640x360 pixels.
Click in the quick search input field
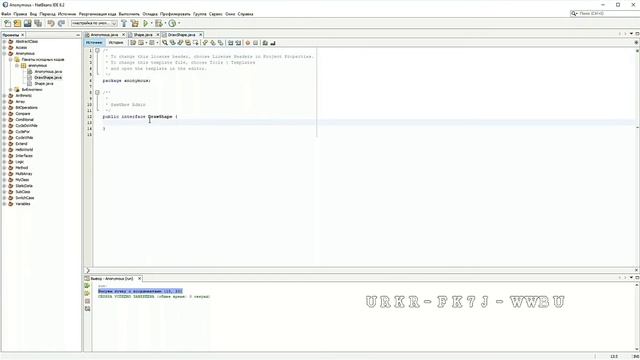(608, 13)
